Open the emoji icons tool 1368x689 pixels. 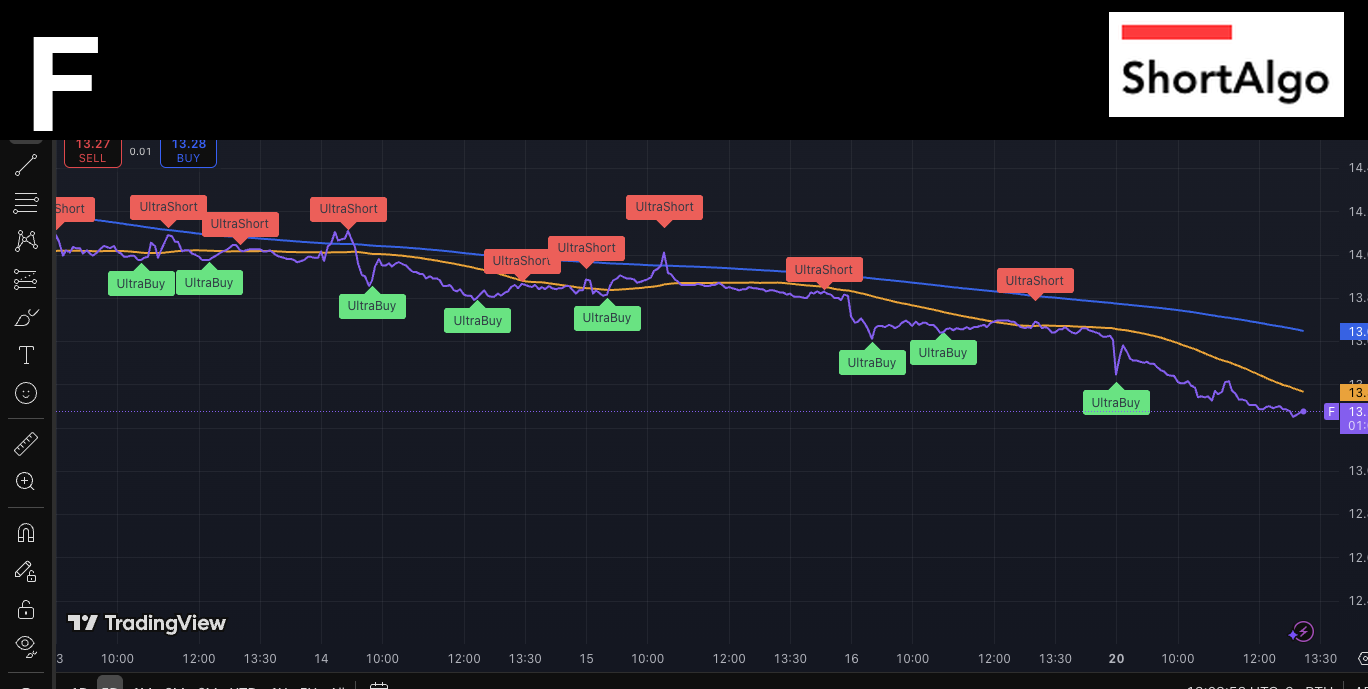click(x=26, y=393)
